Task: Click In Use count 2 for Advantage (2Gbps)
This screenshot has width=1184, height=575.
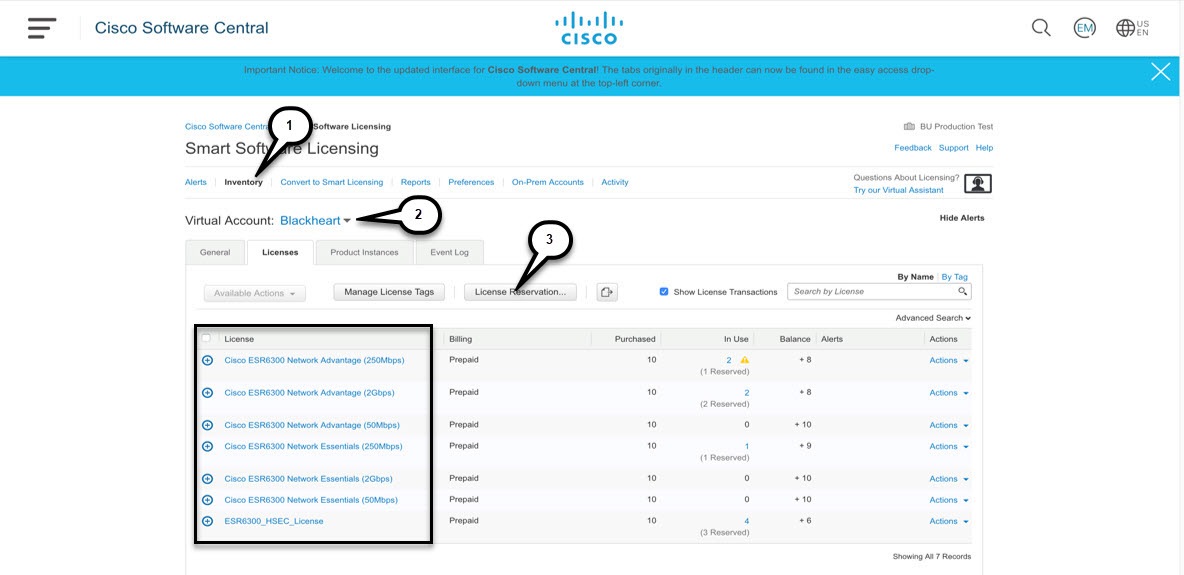Action: pyautogui.click(x=747, y=393)
